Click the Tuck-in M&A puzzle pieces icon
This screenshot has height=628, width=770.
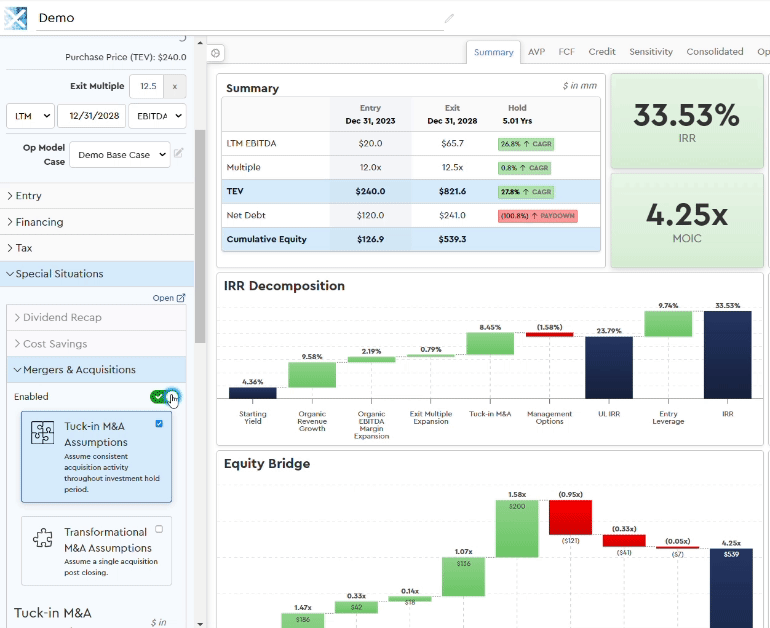(x=42, y=433)
